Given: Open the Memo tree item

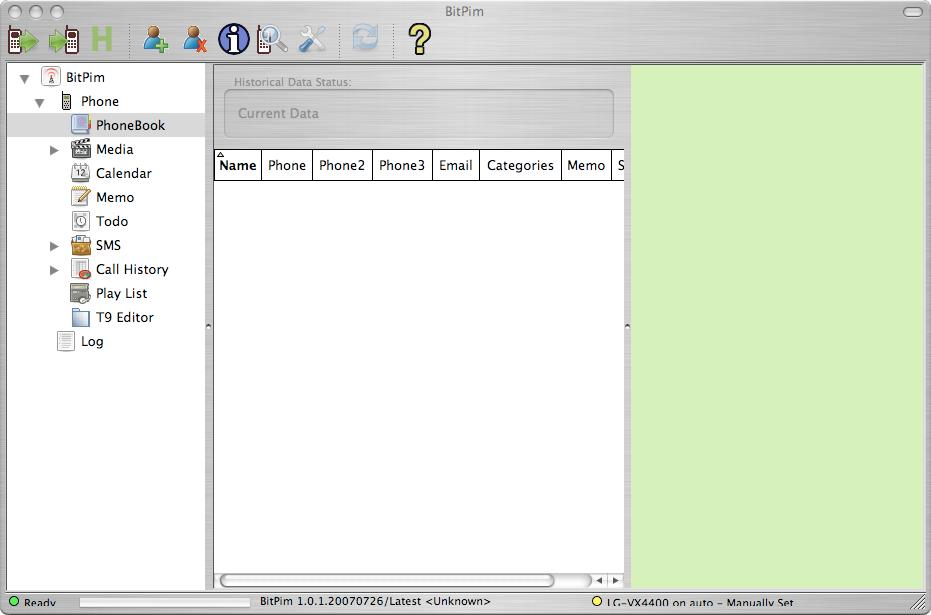Looking at the screenshot, I should [x=115, y=197].
